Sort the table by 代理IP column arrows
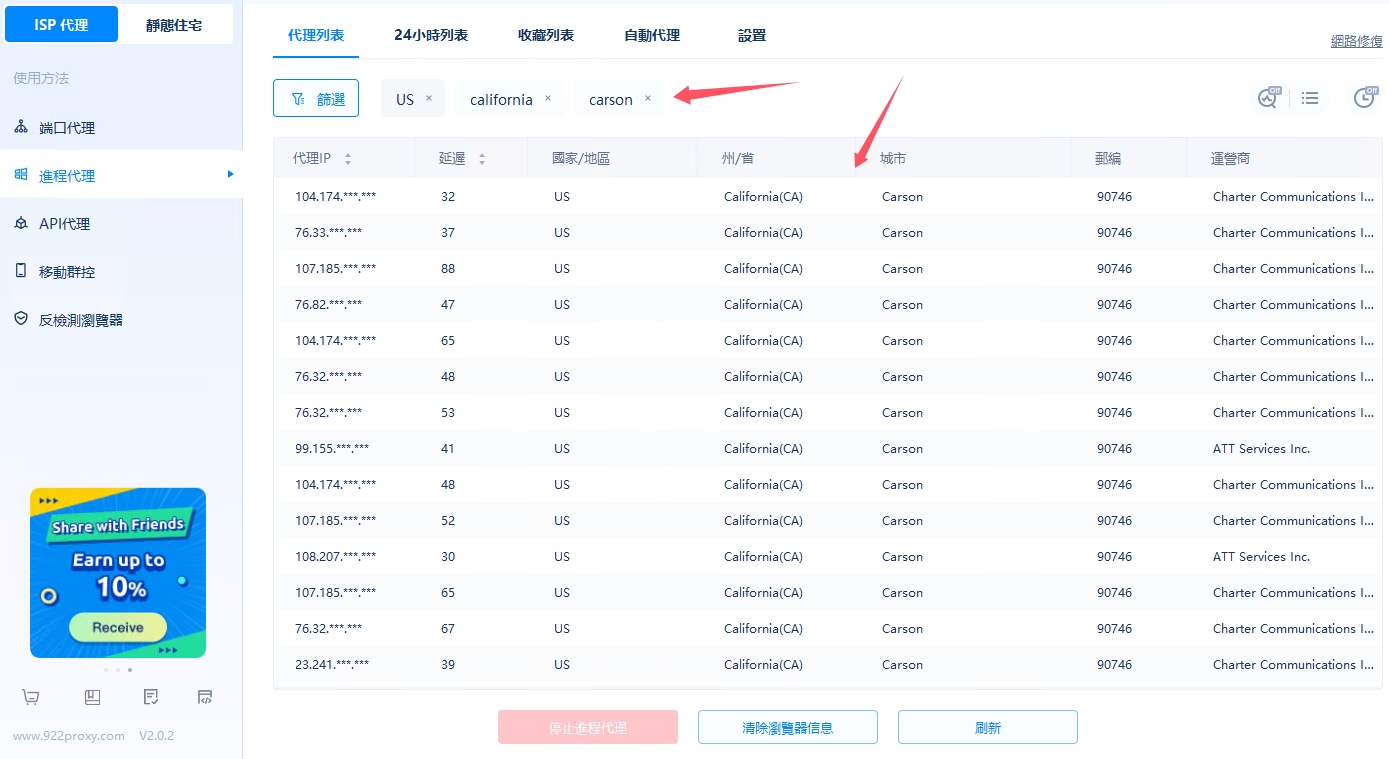The width and height of the screenshot is (1389, 759). [x=348, y=159]
